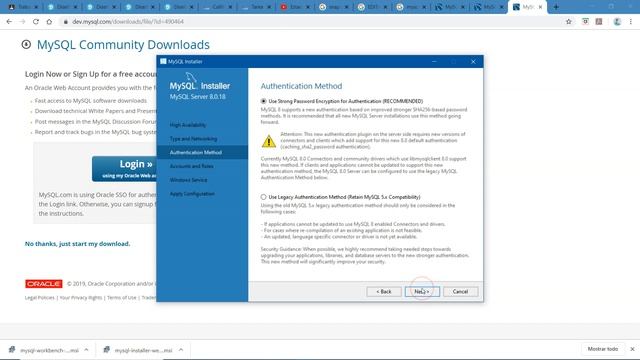This screenshot has height=360, width=640.
Task: Switch to the second-to-last MySQL tab
Action: [x=488, y=7]
